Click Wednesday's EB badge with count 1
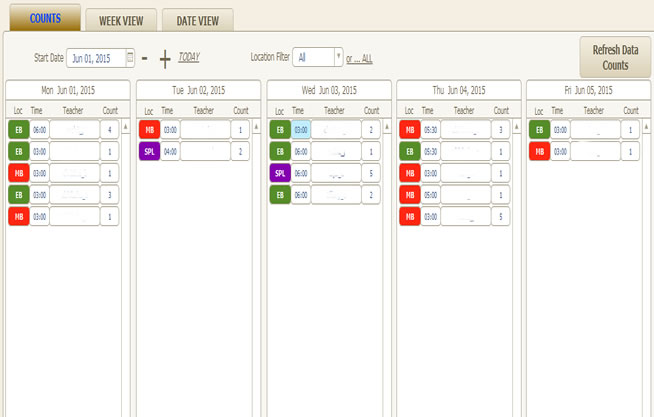This screenshot has height=417, width=654. tap(280, 151)
